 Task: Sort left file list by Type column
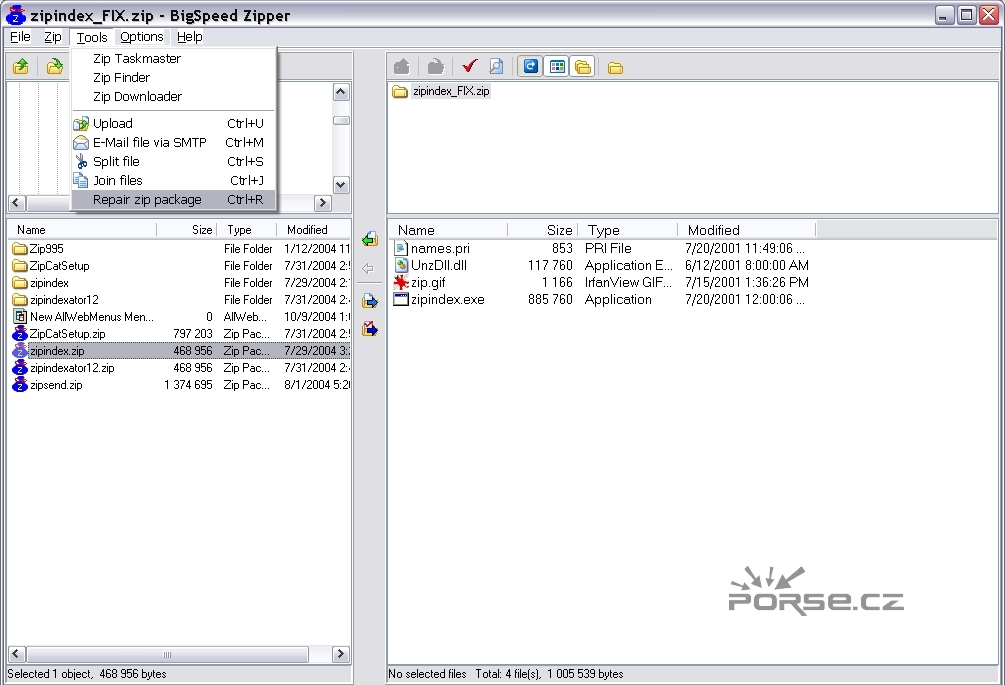(247, 230)
